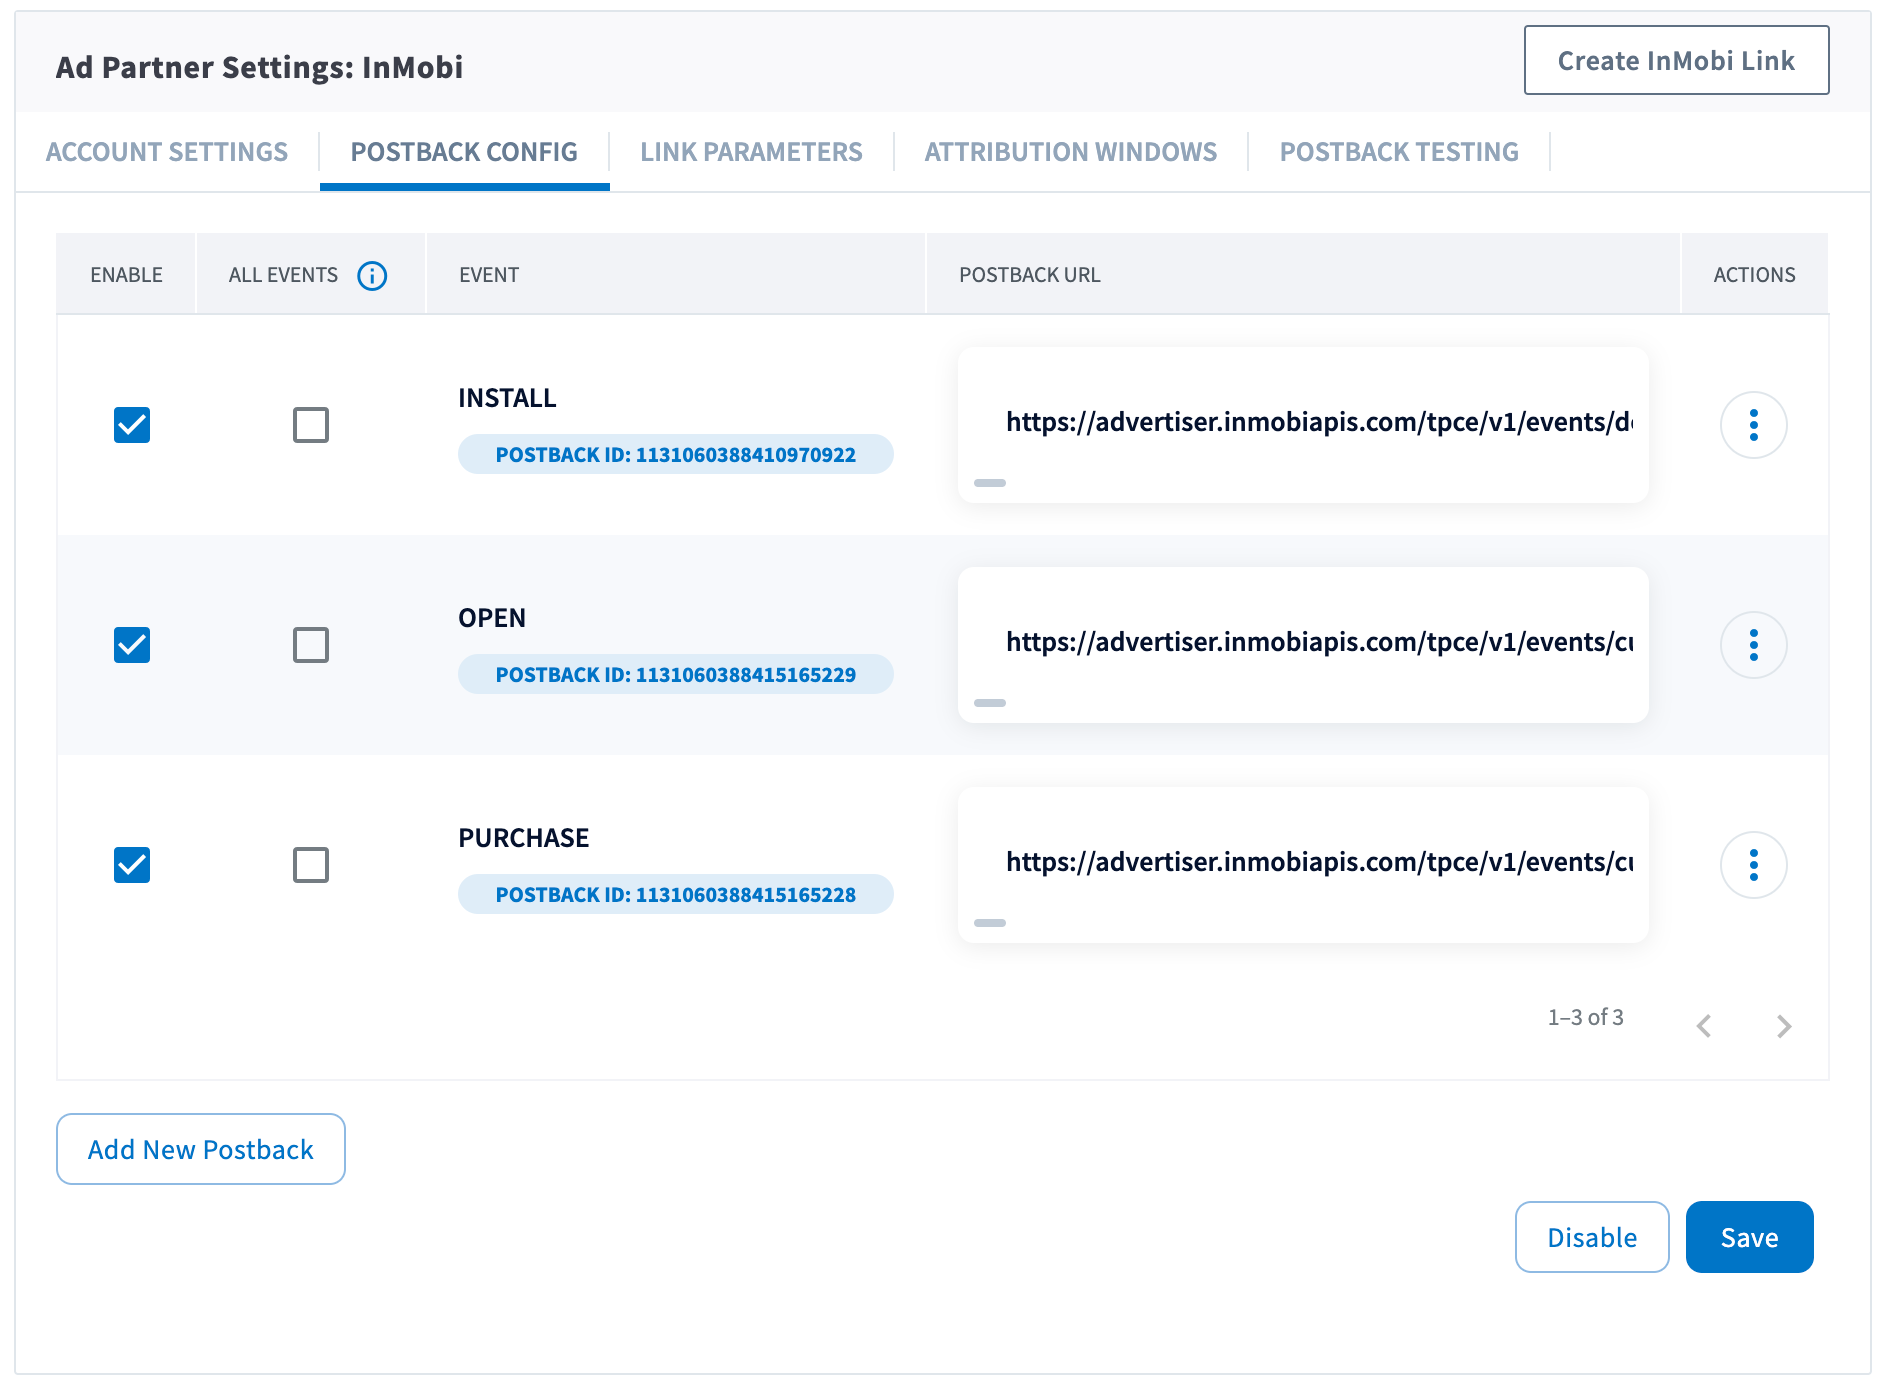
Task: Click the PURCHASE event name
Action: click(524, 838)
